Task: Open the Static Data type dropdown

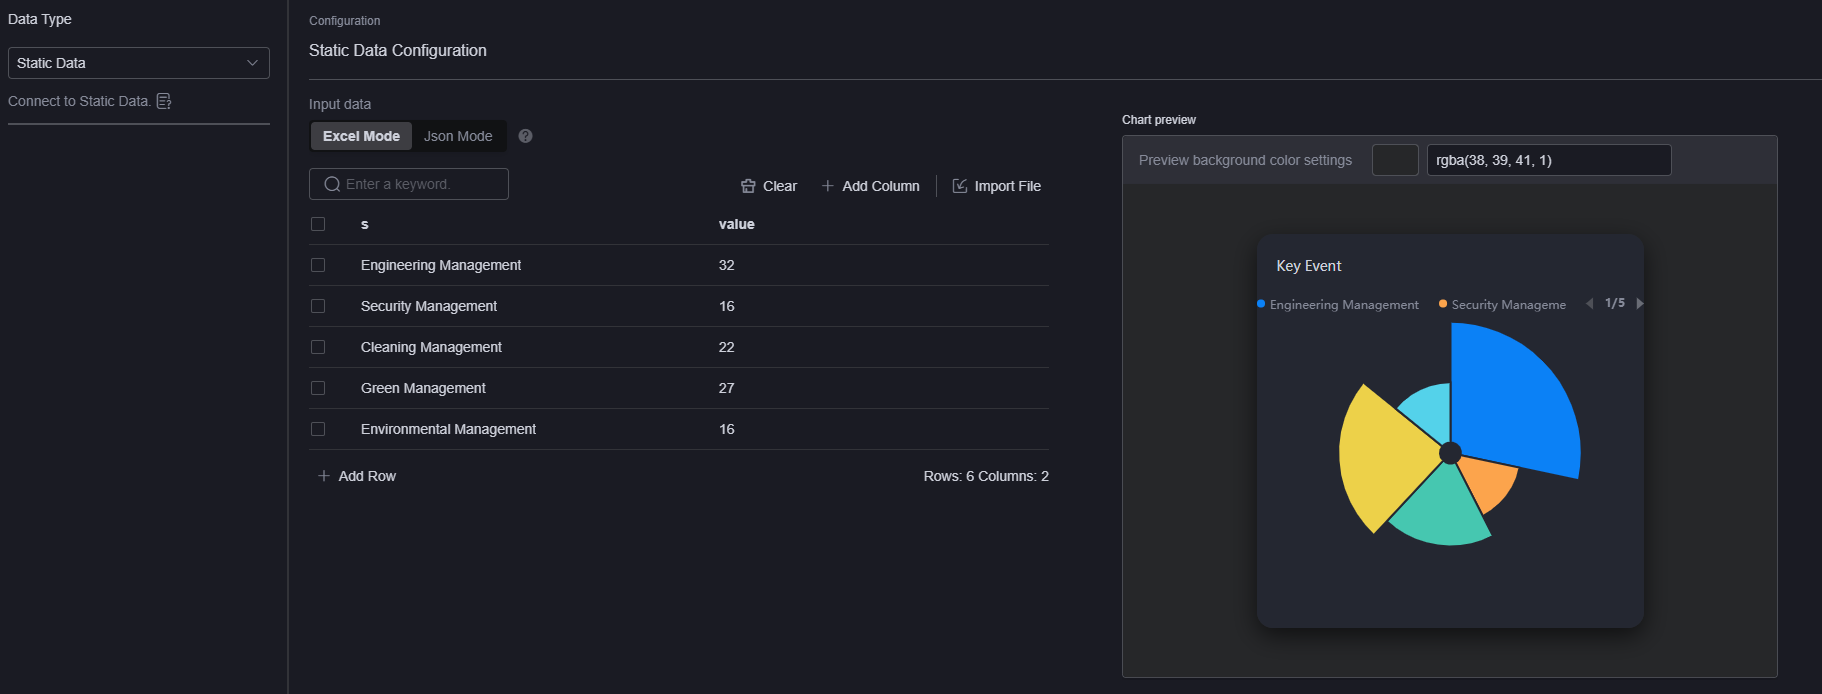Action: point(139,63)
